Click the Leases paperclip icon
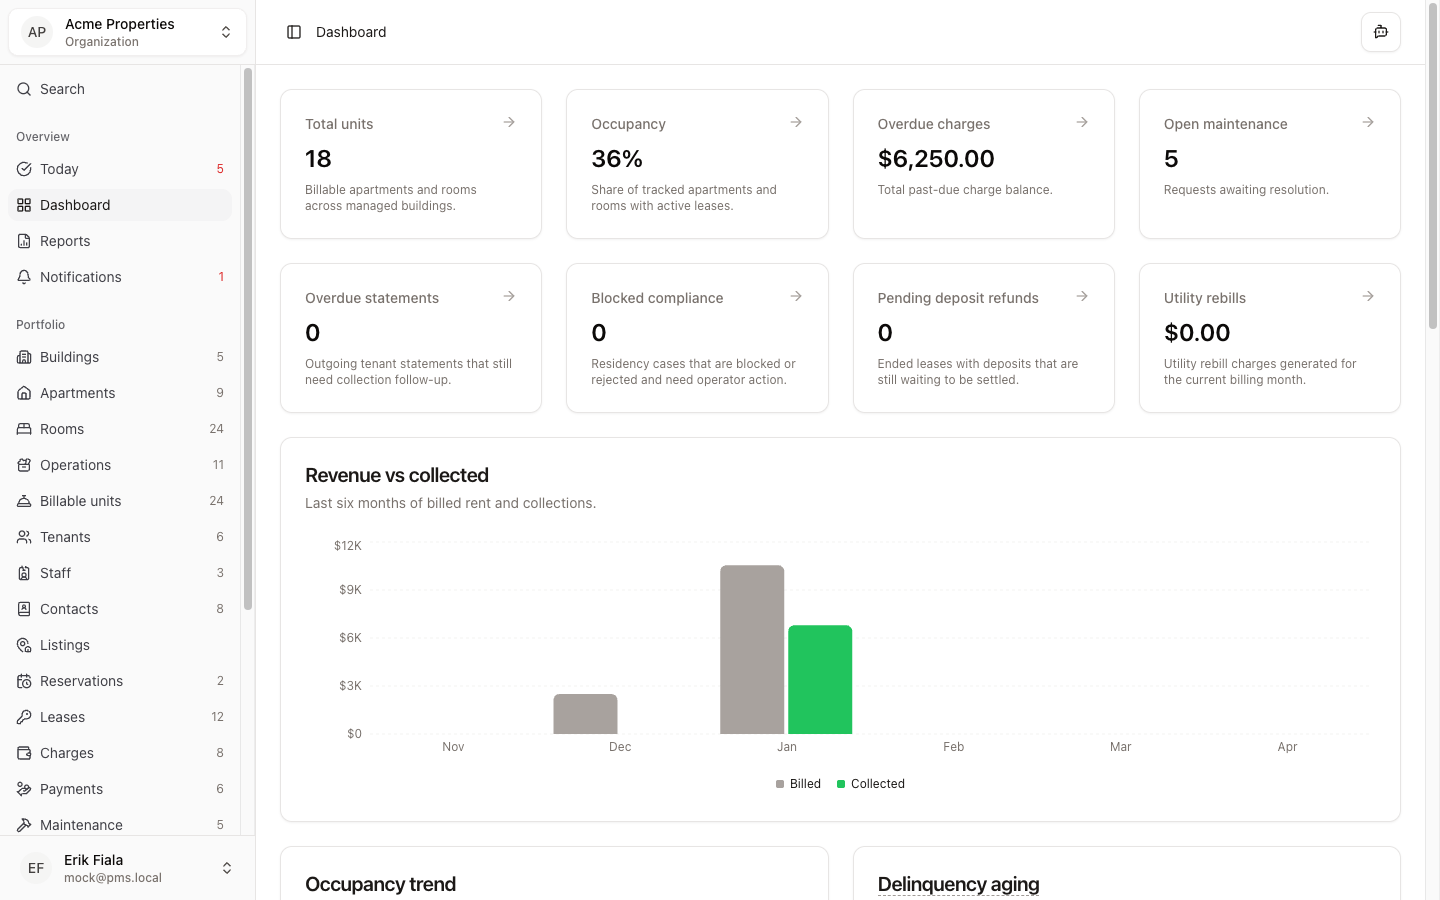Viewport: 1440px width, 900px height. coord(24,716)
